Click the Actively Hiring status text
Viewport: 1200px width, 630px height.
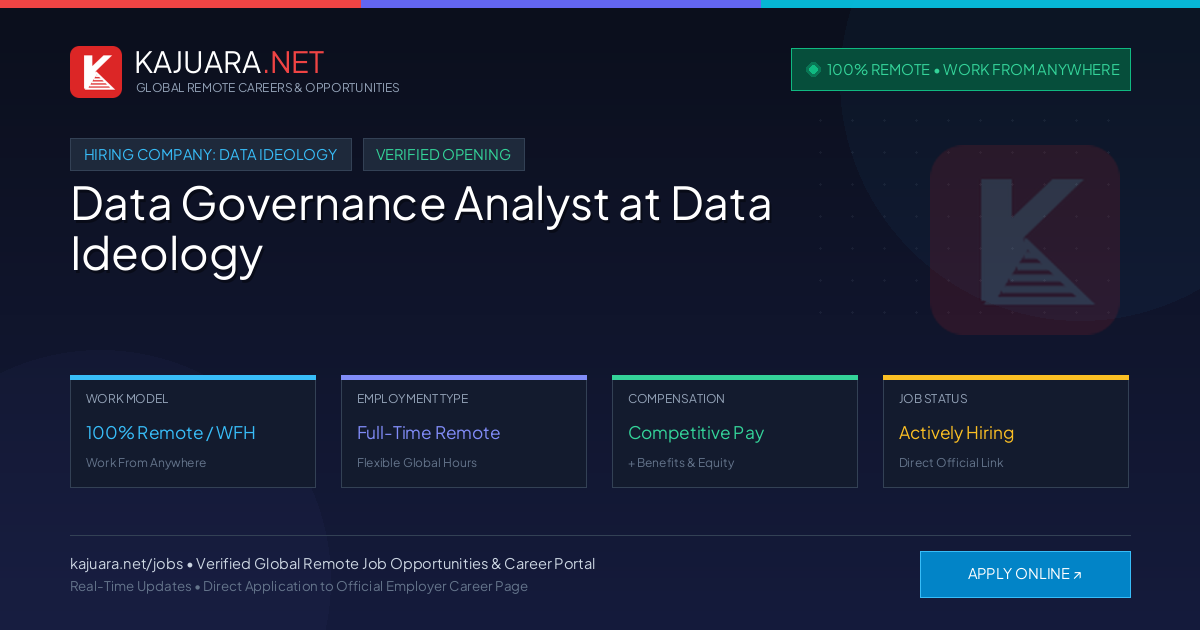pos(956,433)
